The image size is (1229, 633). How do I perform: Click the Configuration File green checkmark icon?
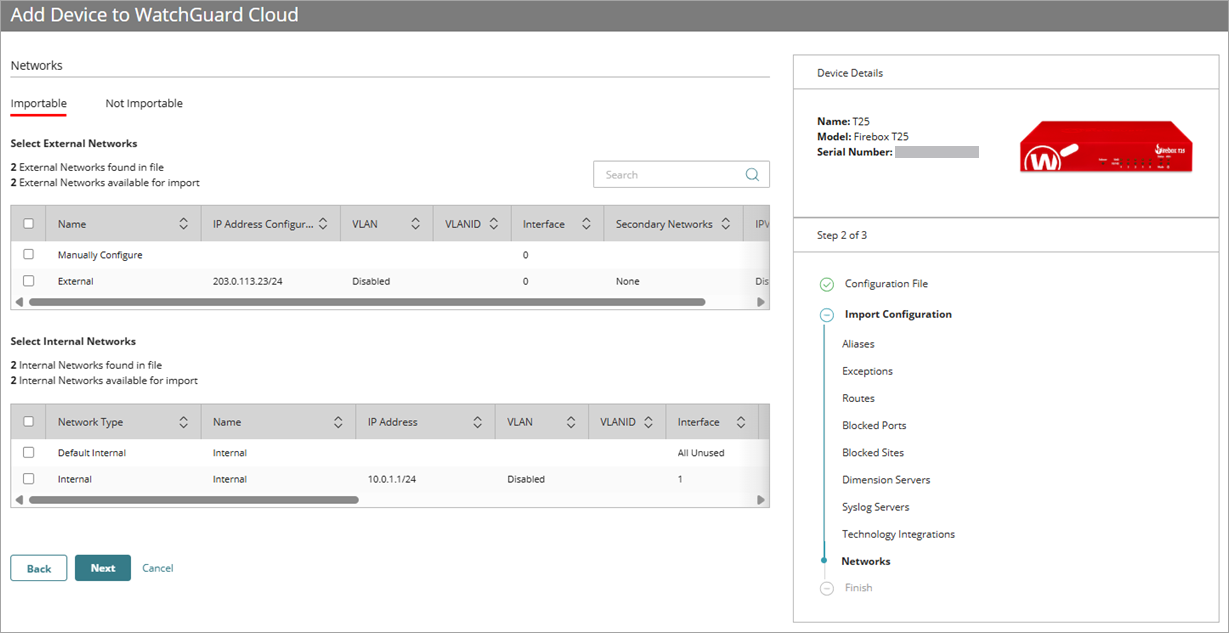coord(827,284)
